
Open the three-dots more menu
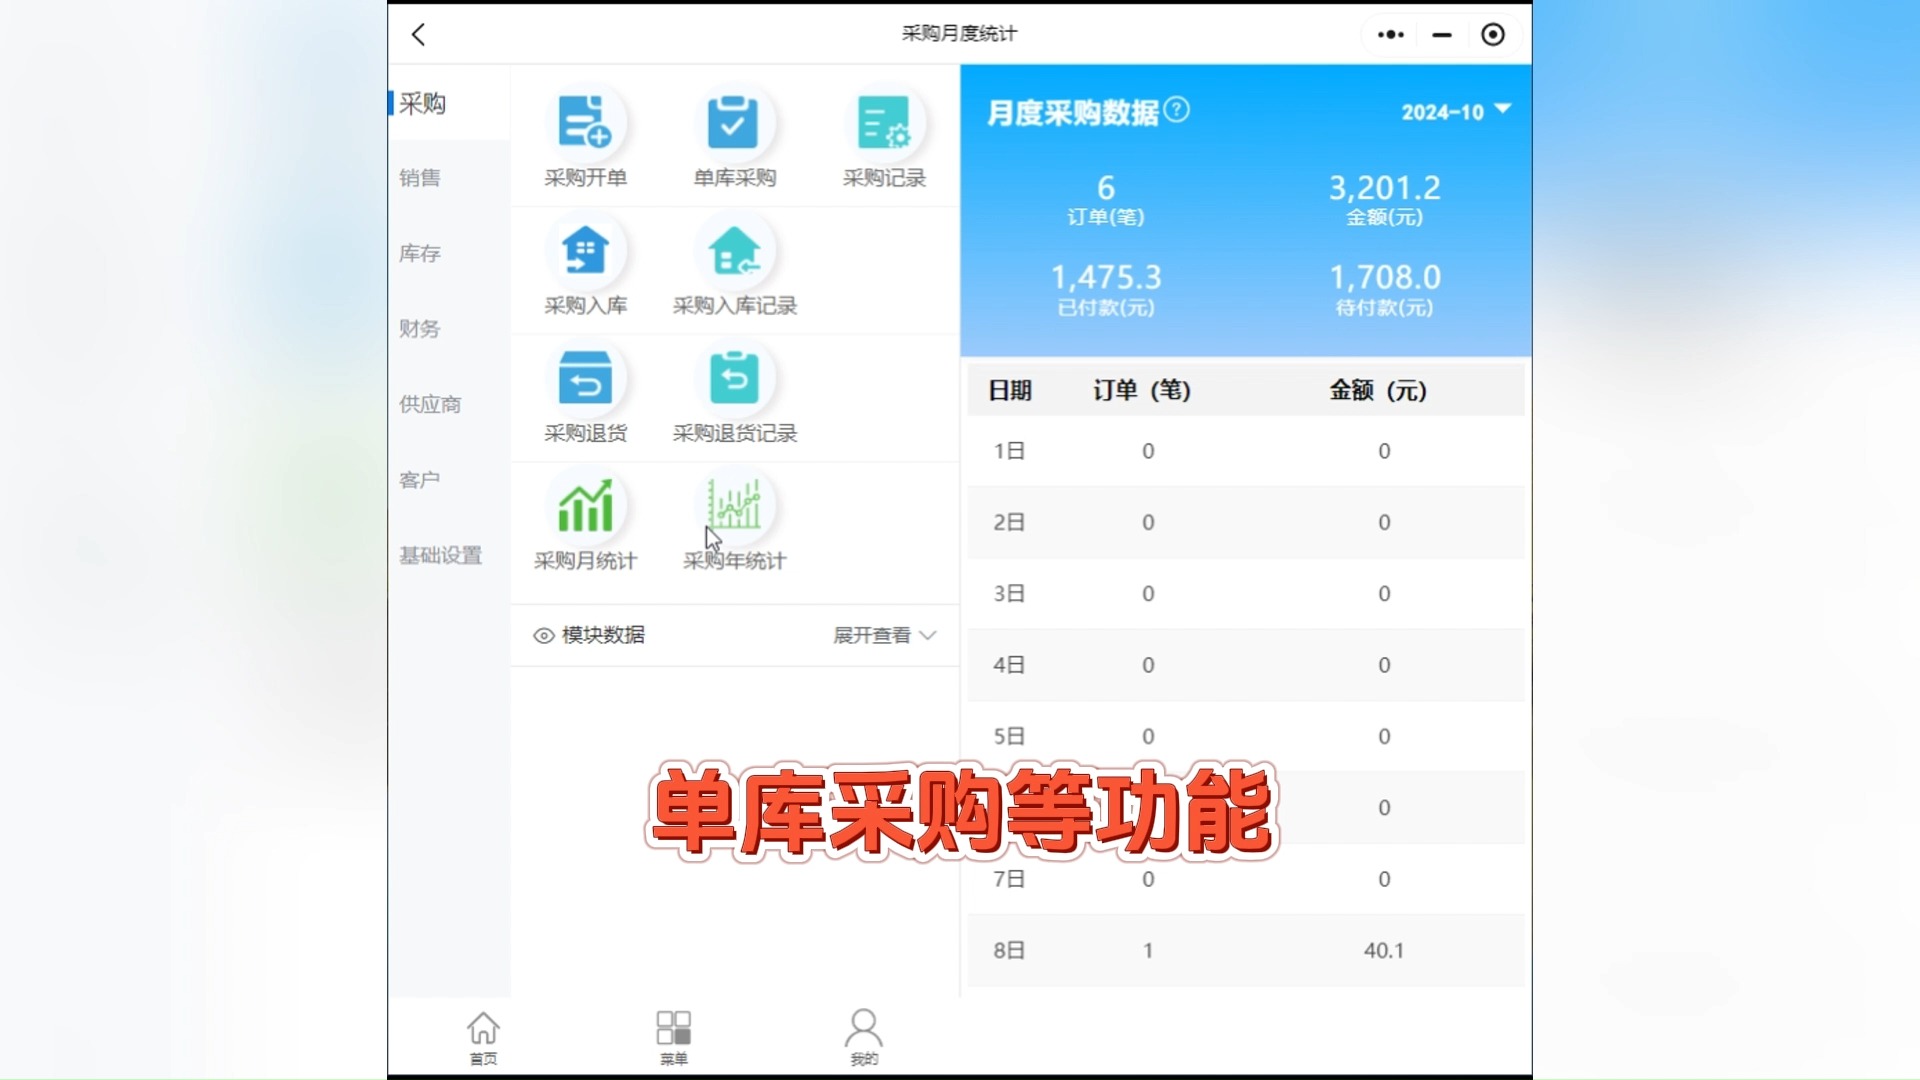[x=1390, y=35]
